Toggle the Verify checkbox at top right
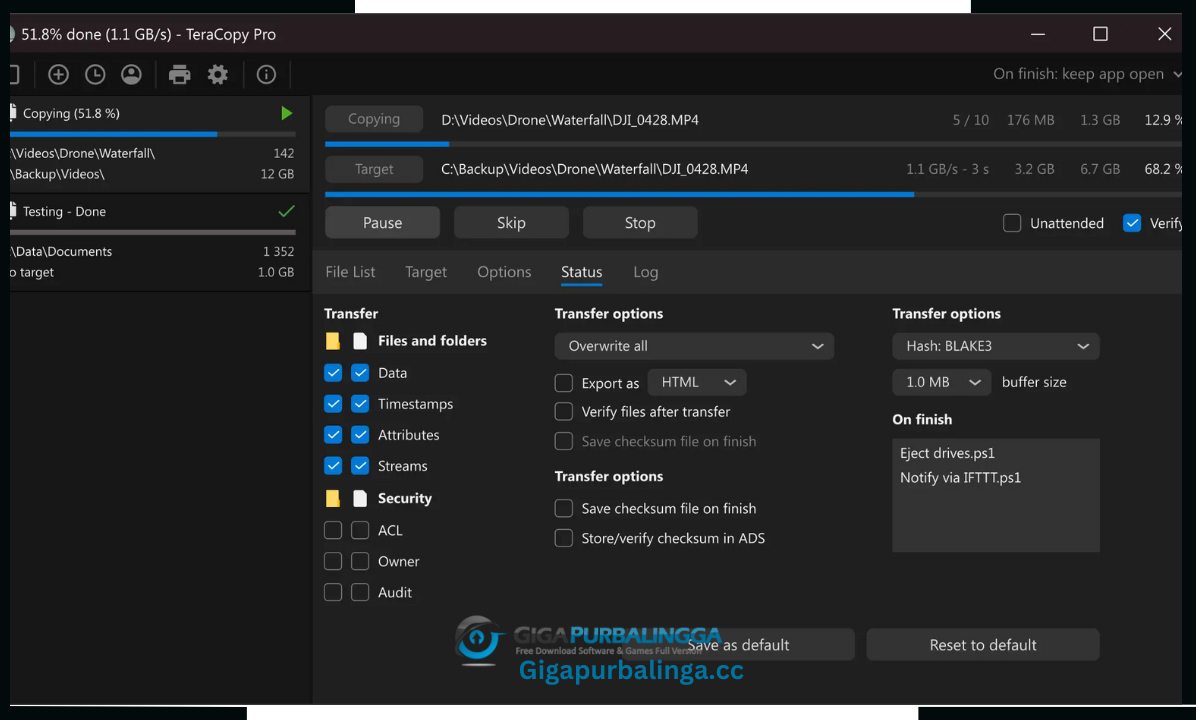This screenshot has width=1200, height=720. coord(1132,223)
